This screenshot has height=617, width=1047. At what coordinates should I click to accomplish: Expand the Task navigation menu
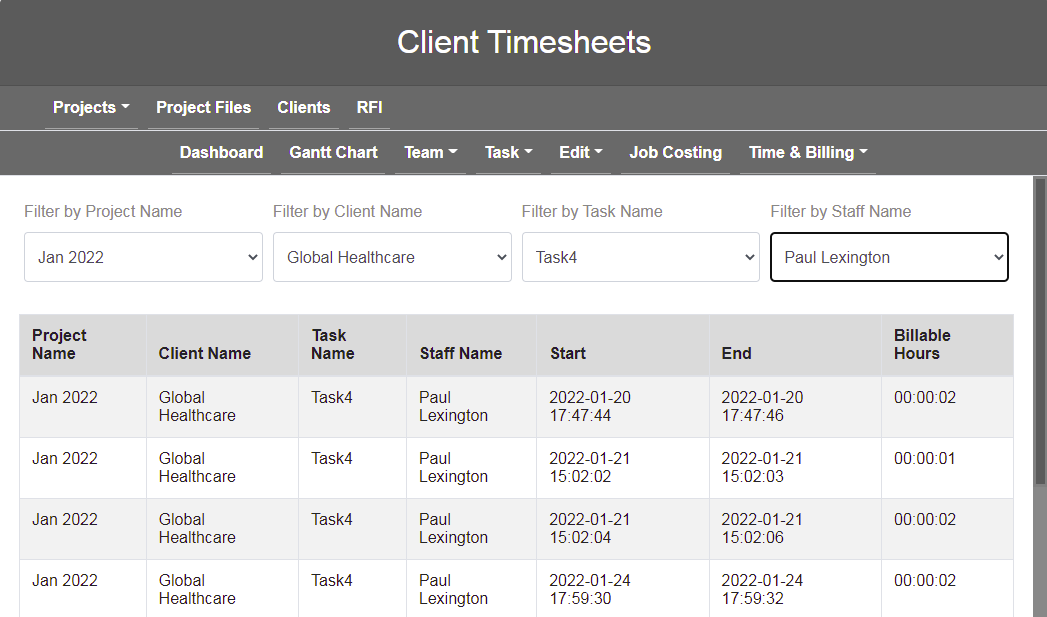tap(508, 153)
